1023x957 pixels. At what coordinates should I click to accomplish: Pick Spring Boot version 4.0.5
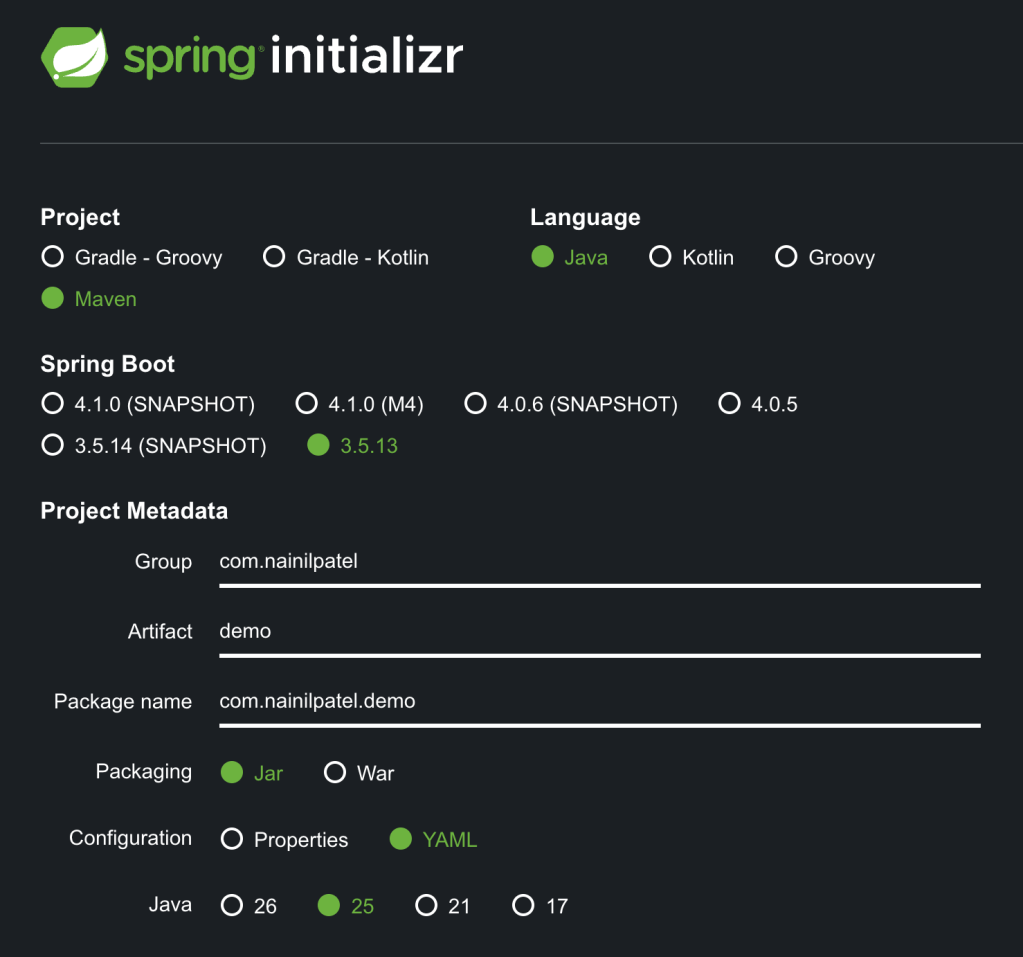click(x=730, y=404)
